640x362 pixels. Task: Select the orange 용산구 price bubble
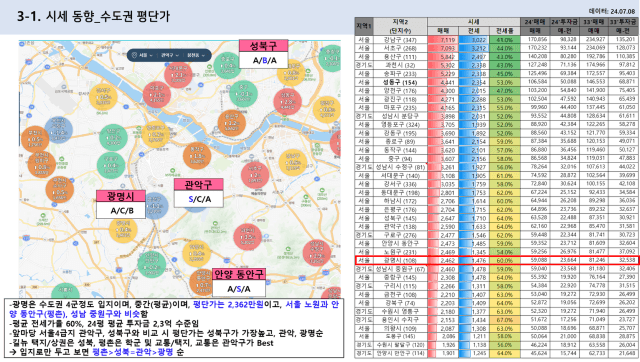[231, 122]
